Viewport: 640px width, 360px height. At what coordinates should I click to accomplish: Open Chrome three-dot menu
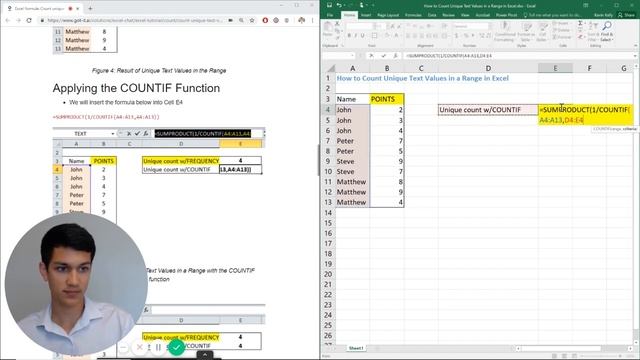pyautogui.click(x=313, y=20)
